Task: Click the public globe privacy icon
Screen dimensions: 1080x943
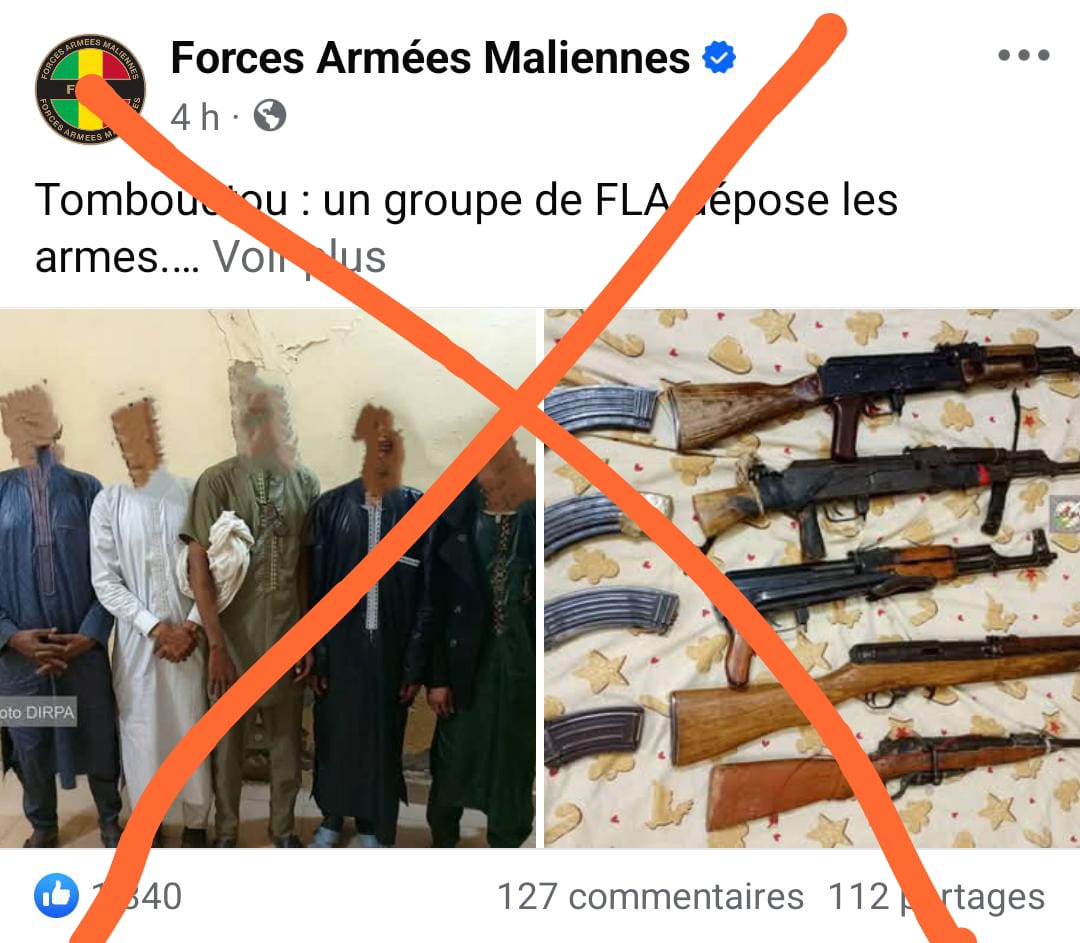Action: [269, 116]
